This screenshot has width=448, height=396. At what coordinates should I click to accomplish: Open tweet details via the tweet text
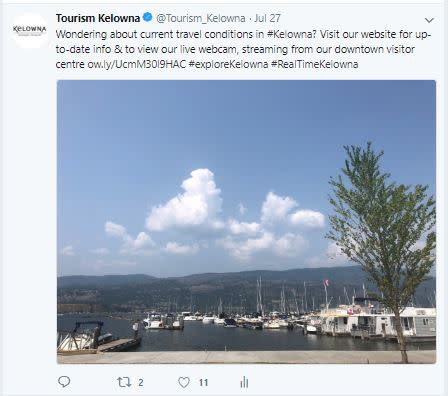(243, 49)
